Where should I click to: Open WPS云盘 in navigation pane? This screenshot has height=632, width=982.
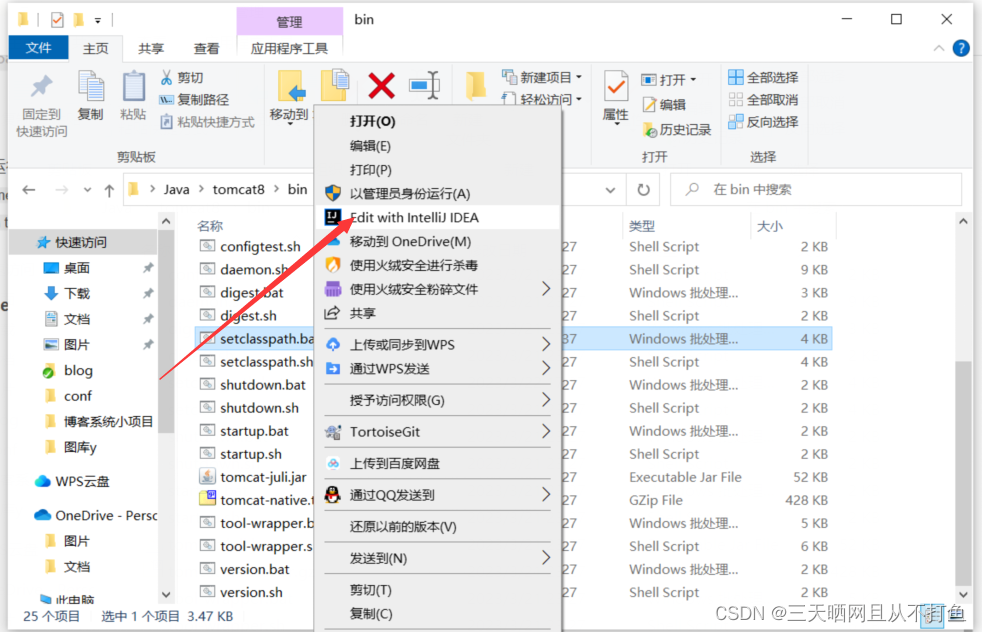click(x=81, y=481)
